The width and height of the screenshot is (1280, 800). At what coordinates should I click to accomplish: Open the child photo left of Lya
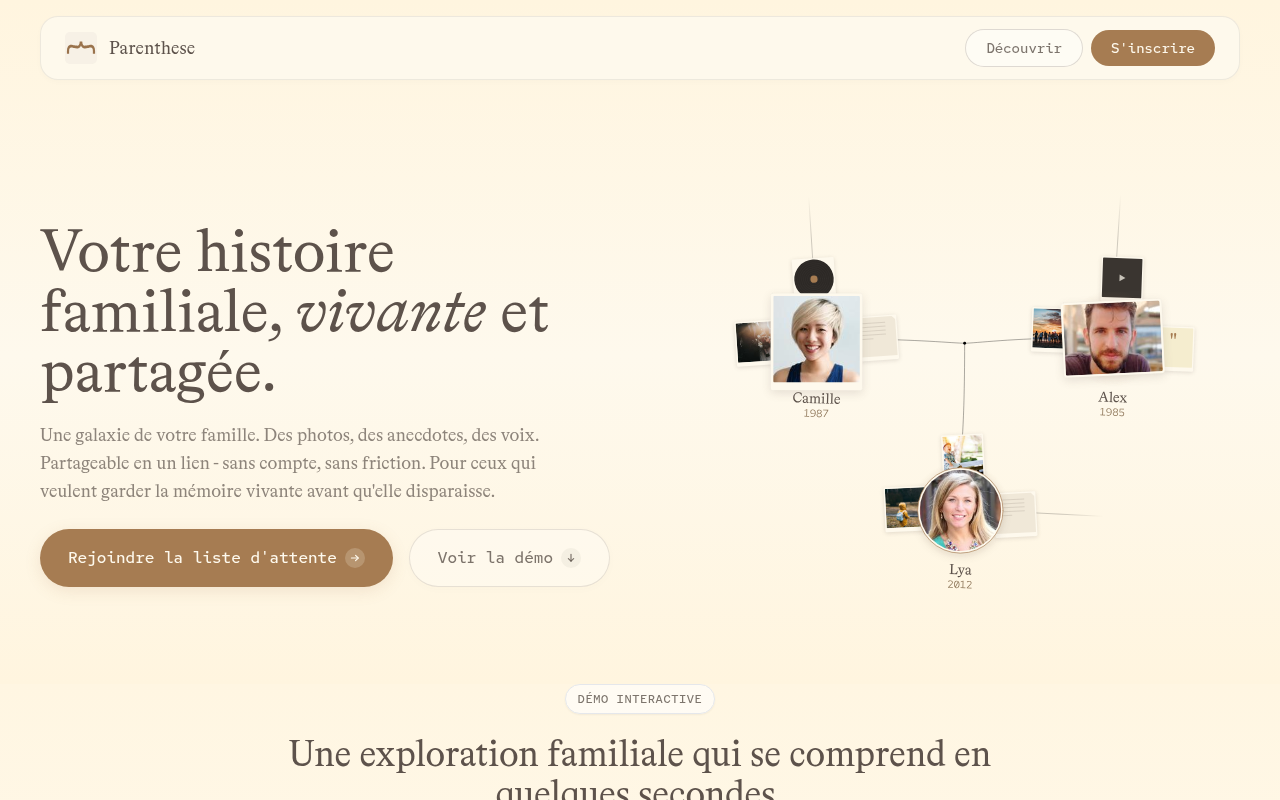903,508
